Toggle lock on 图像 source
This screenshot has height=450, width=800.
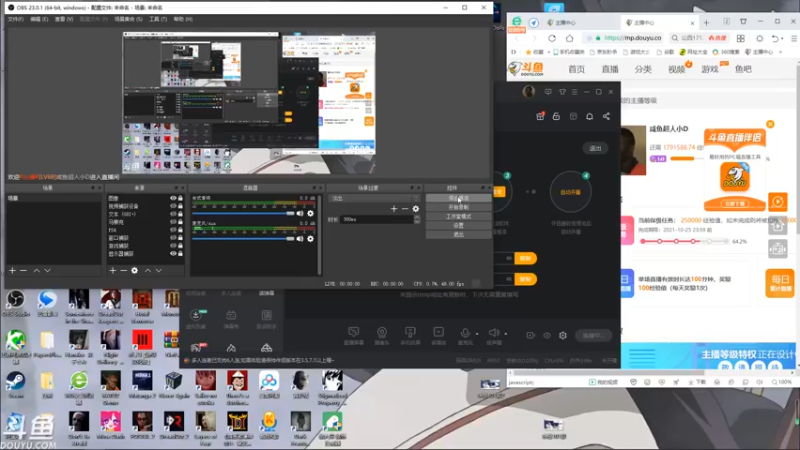point(180,198)
